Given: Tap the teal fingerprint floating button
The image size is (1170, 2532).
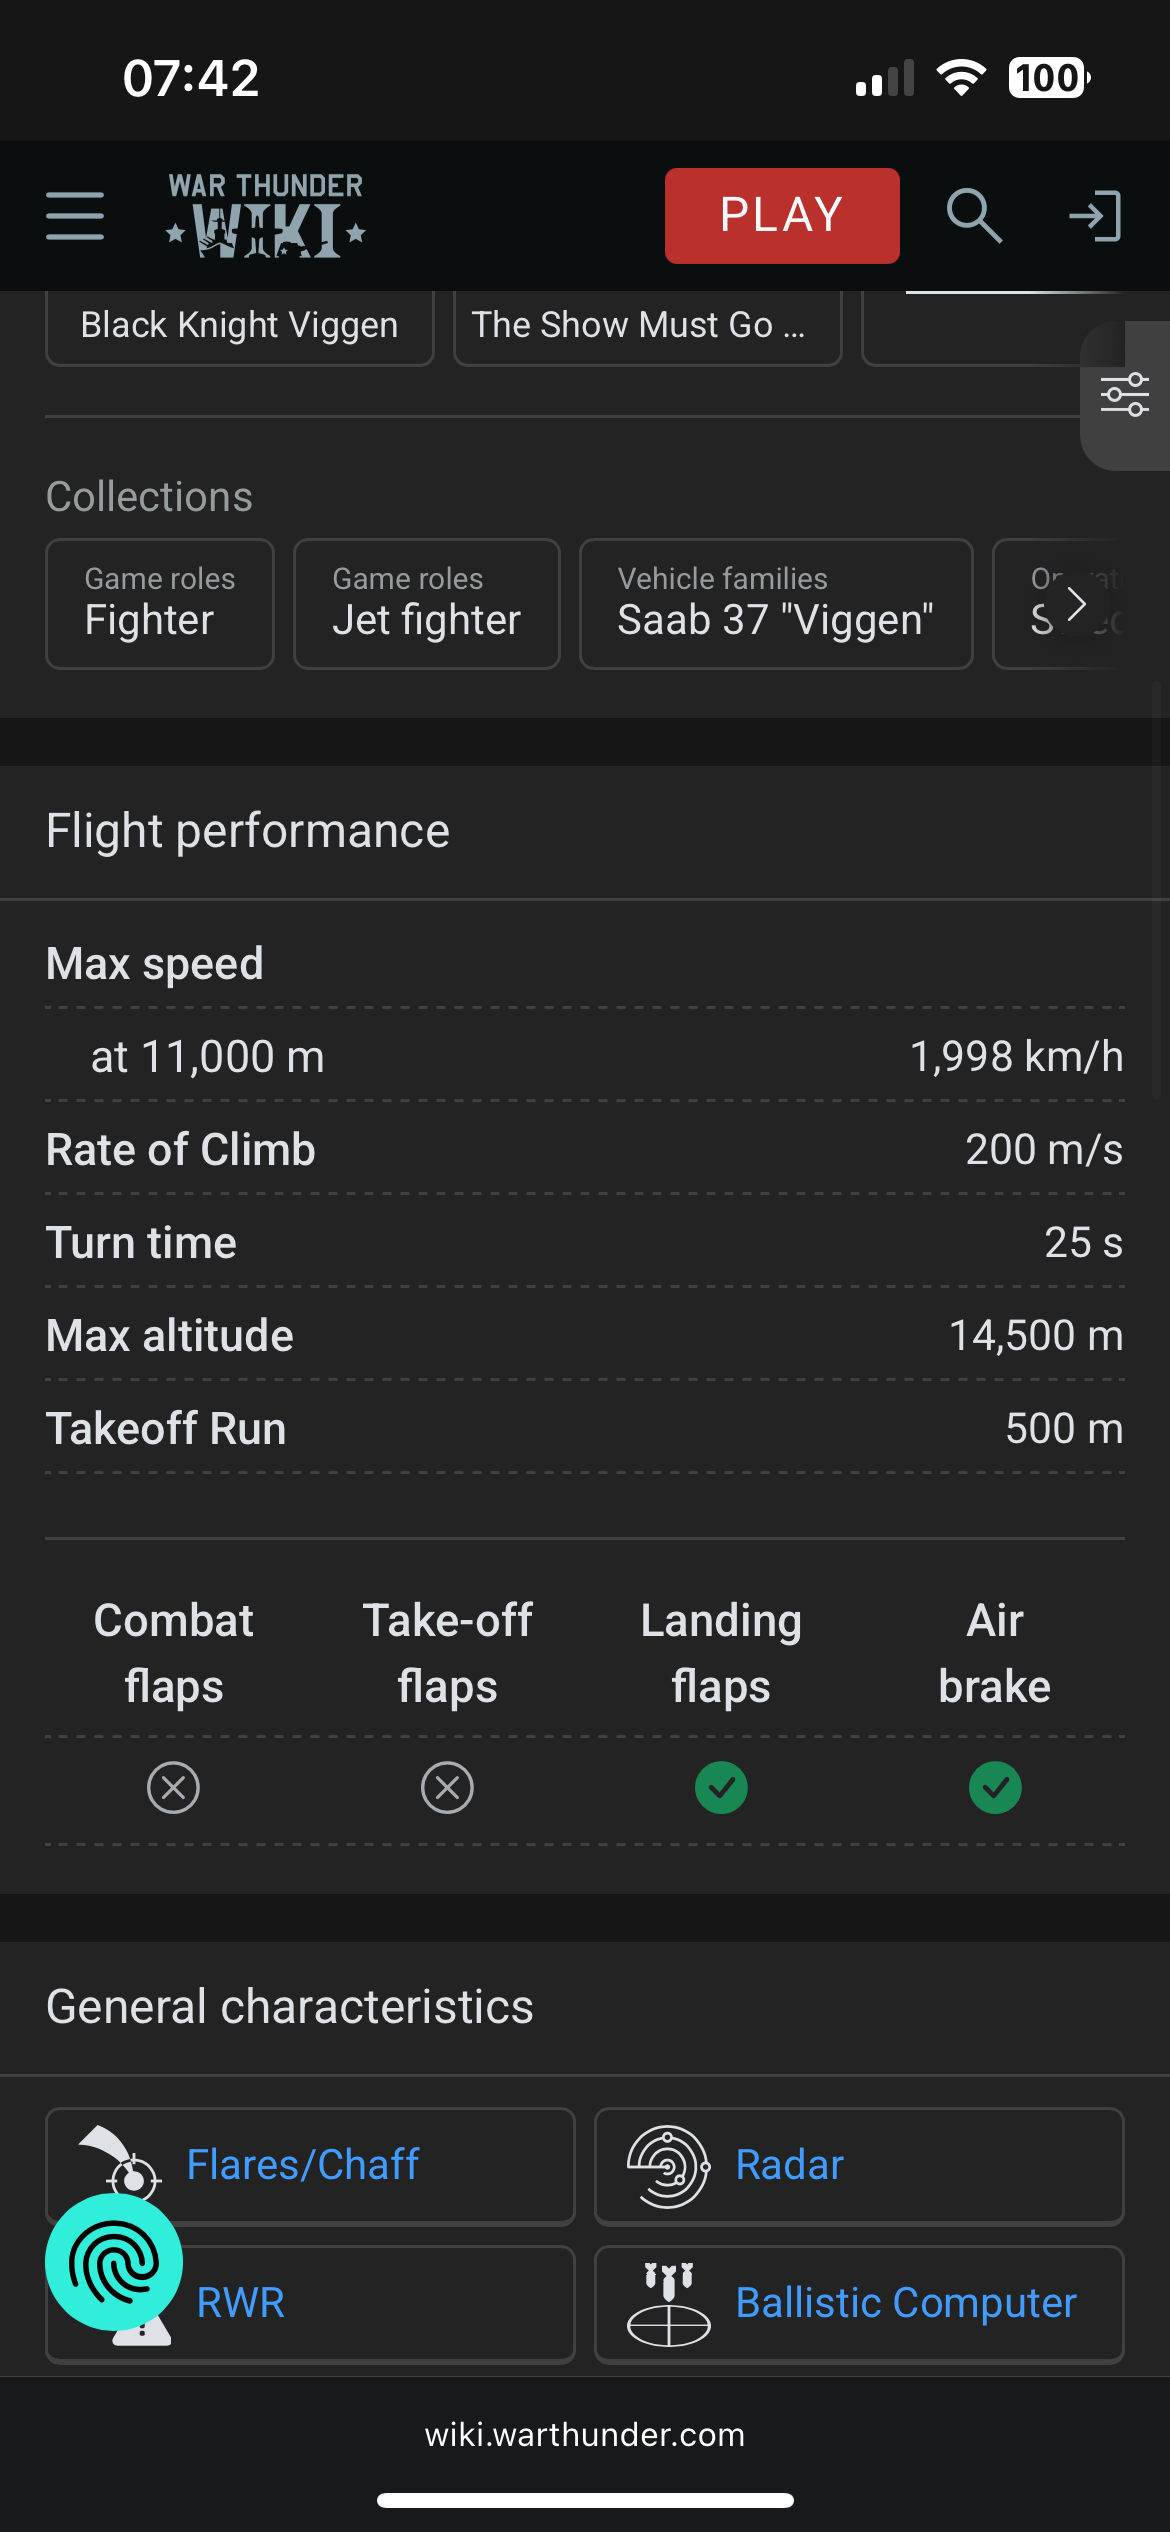Looking at the screenshot, I should [x=114, y=2262].
